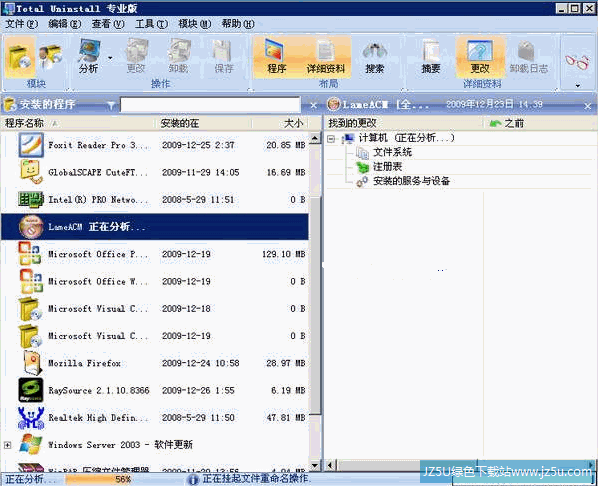Click the glasses icon in toolbar
The width and height of the screenshot is (598, 486).
tap(577, 61)
